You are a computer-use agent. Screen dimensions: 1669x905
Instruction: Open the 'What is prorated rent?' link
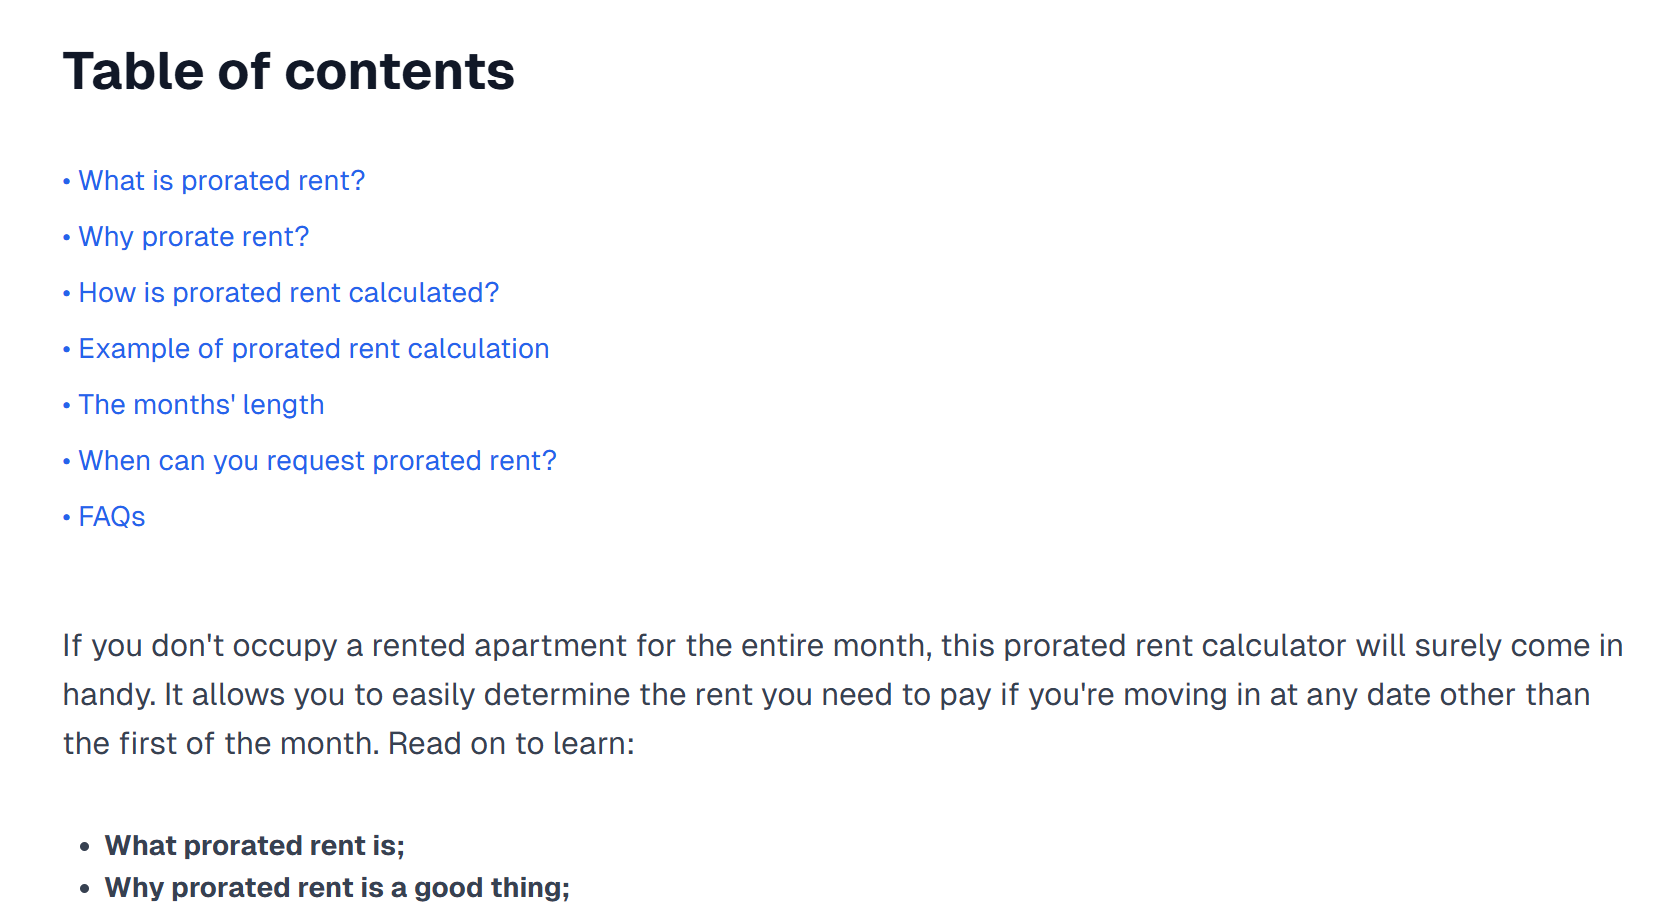pos(221,181)
